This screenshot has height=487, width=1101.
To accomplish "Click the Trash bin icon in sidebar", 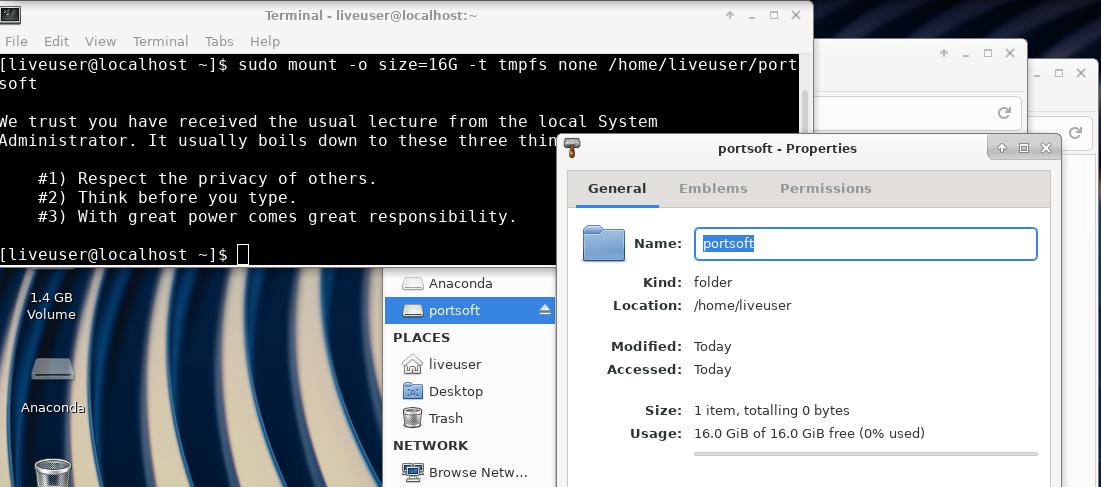I will [x=412, y=418].
